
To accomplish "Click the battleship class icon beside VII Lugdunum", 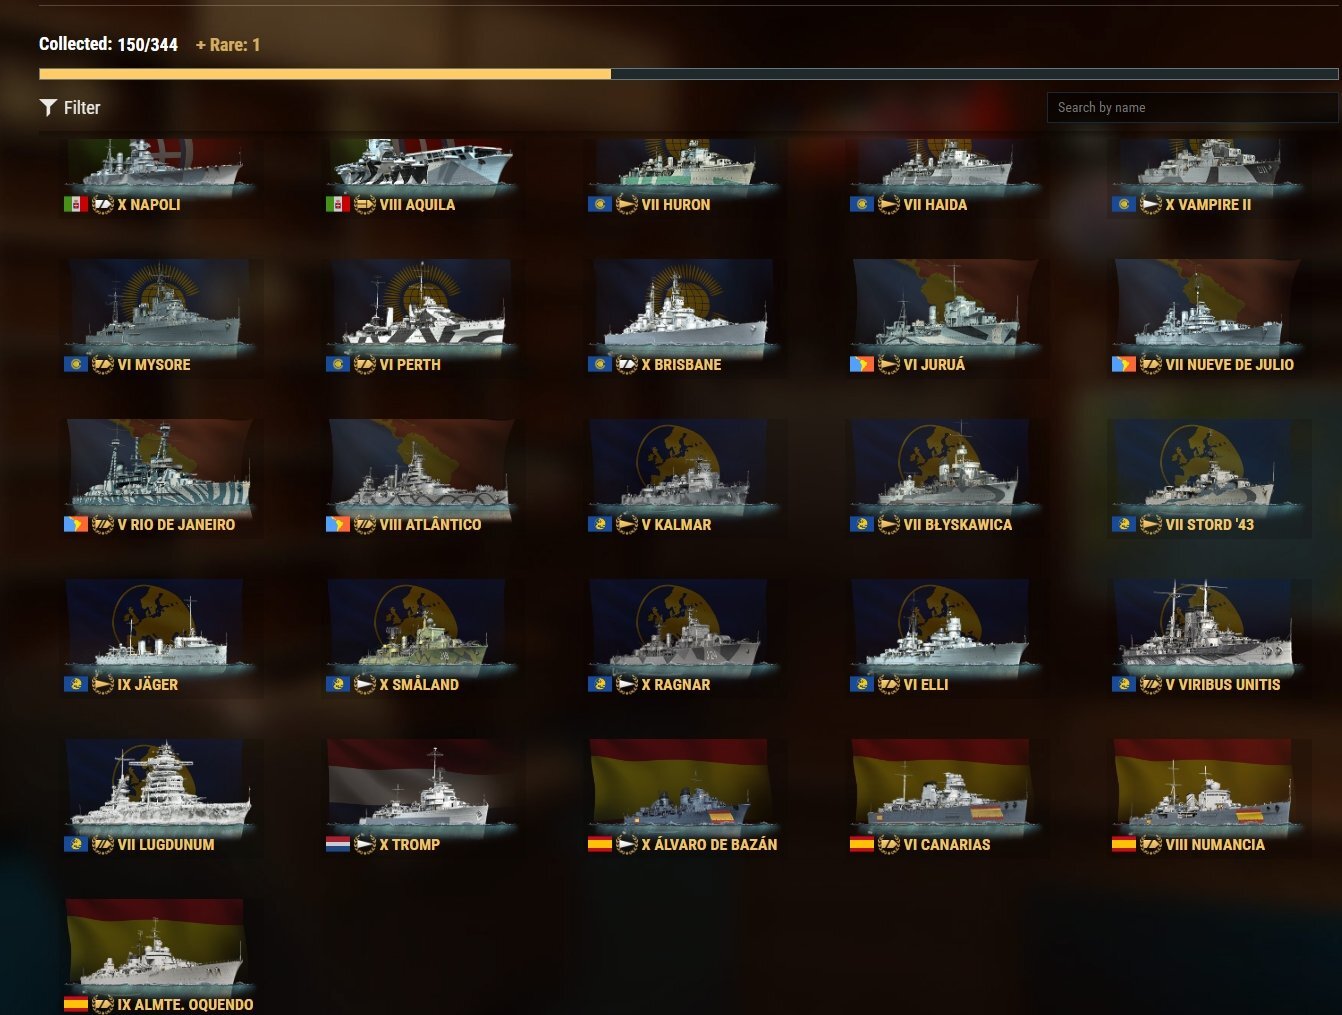I will tap(103, 844).
